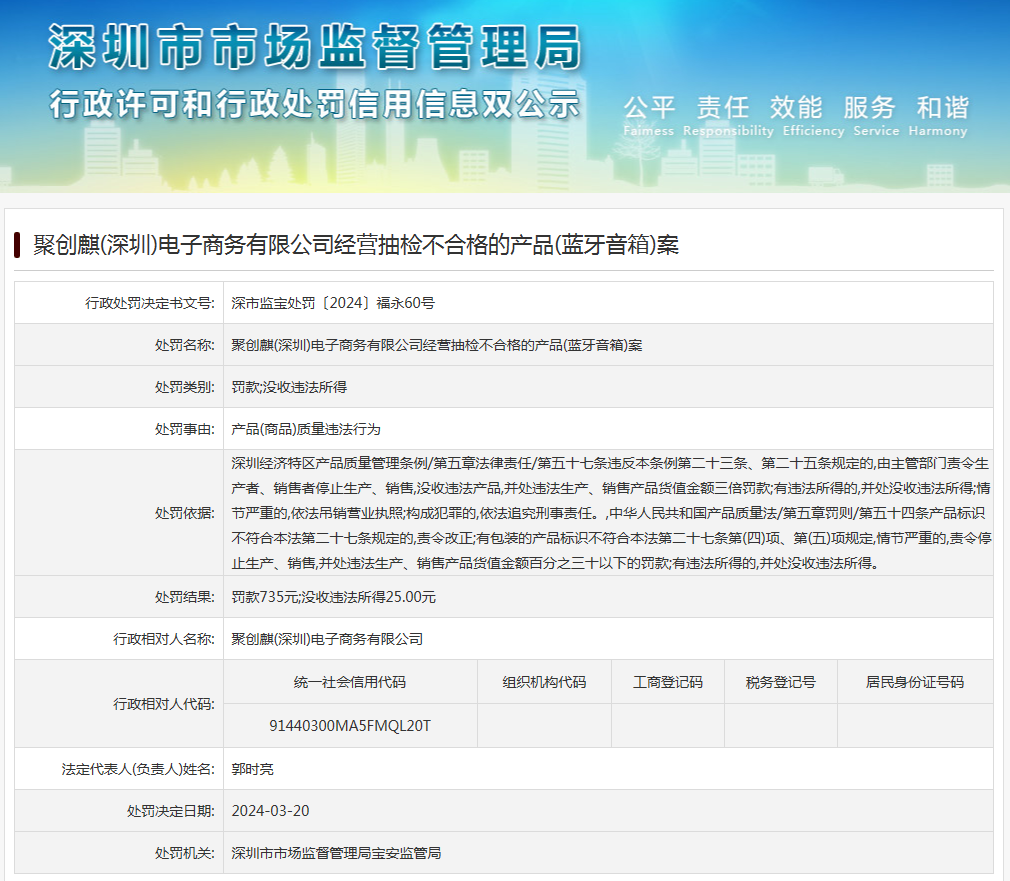
Task: Click the 居民身份证号码 column header
Action: pos(915,682)
